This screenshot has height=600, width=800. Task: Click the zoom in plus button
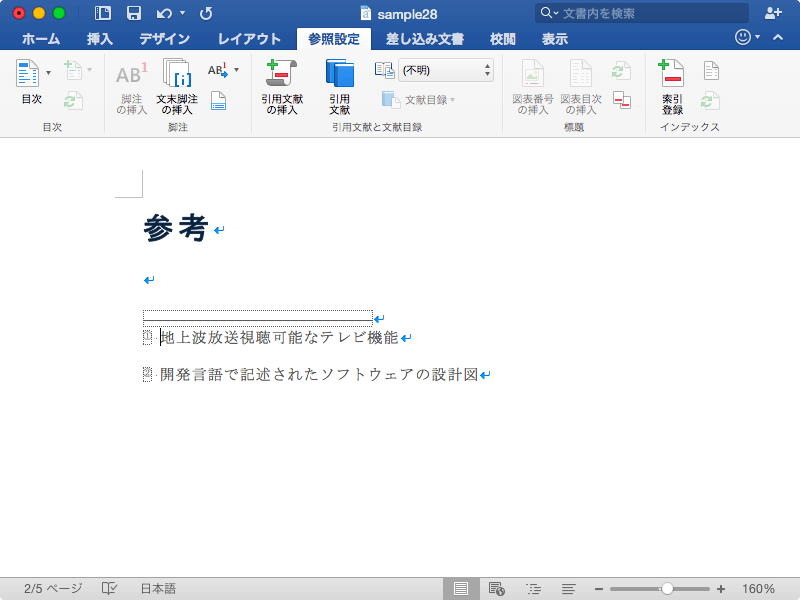pos(721,589)
